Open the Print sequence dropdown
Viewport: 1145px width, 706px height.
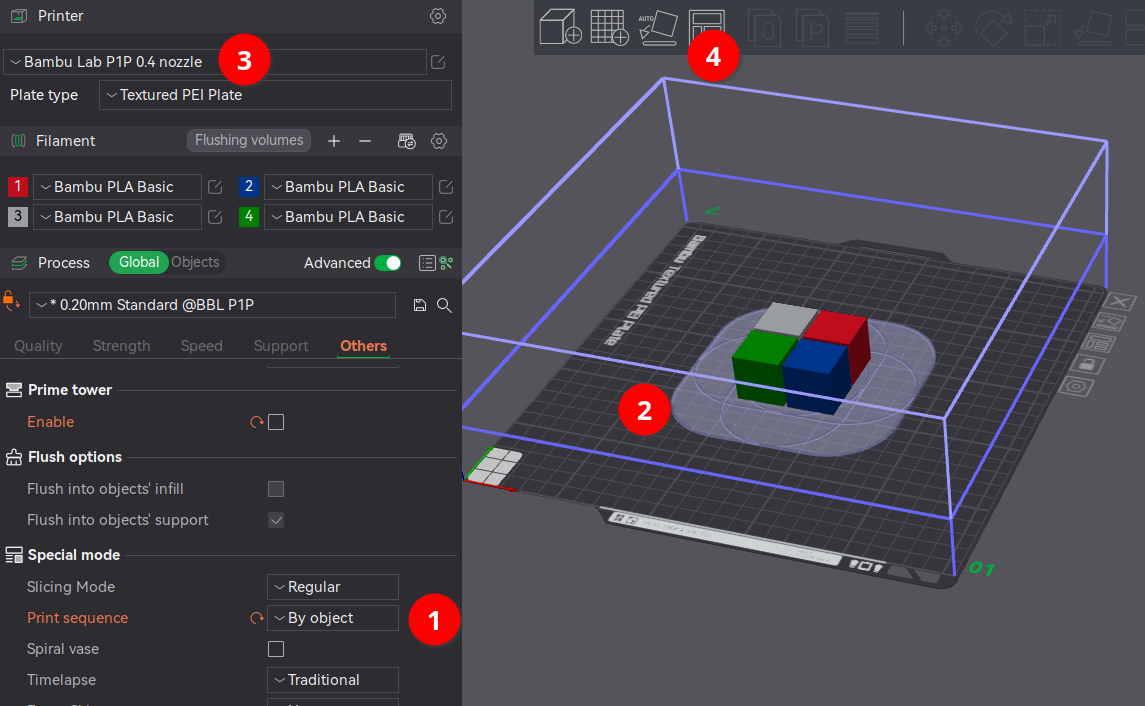click(x=332, y=618)
